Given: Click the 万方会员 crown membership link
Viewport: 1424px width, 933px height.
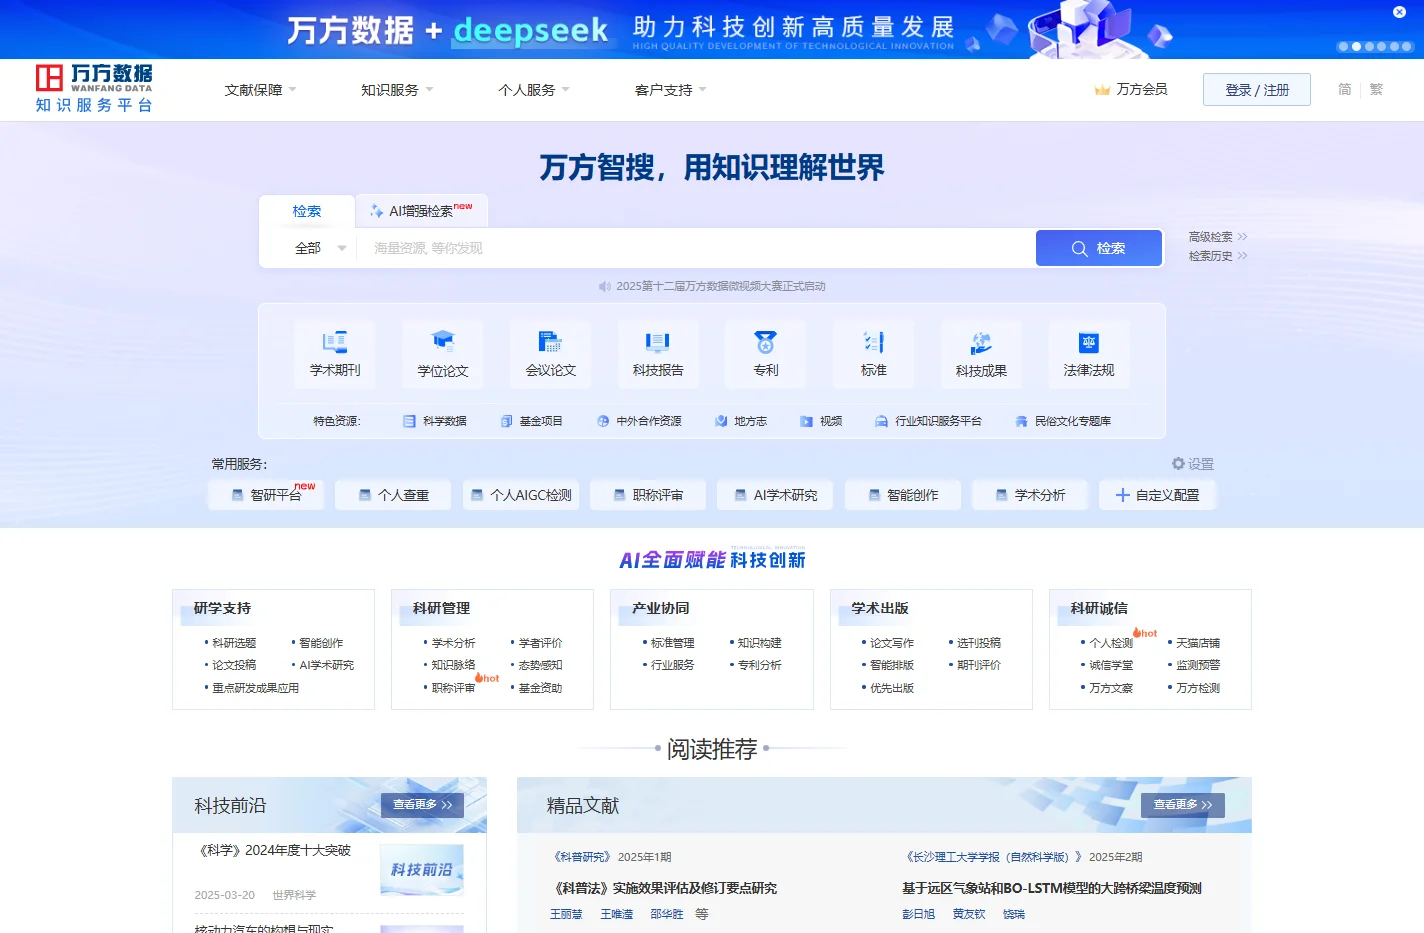Looking at the screenshot, I should 1131,89.
